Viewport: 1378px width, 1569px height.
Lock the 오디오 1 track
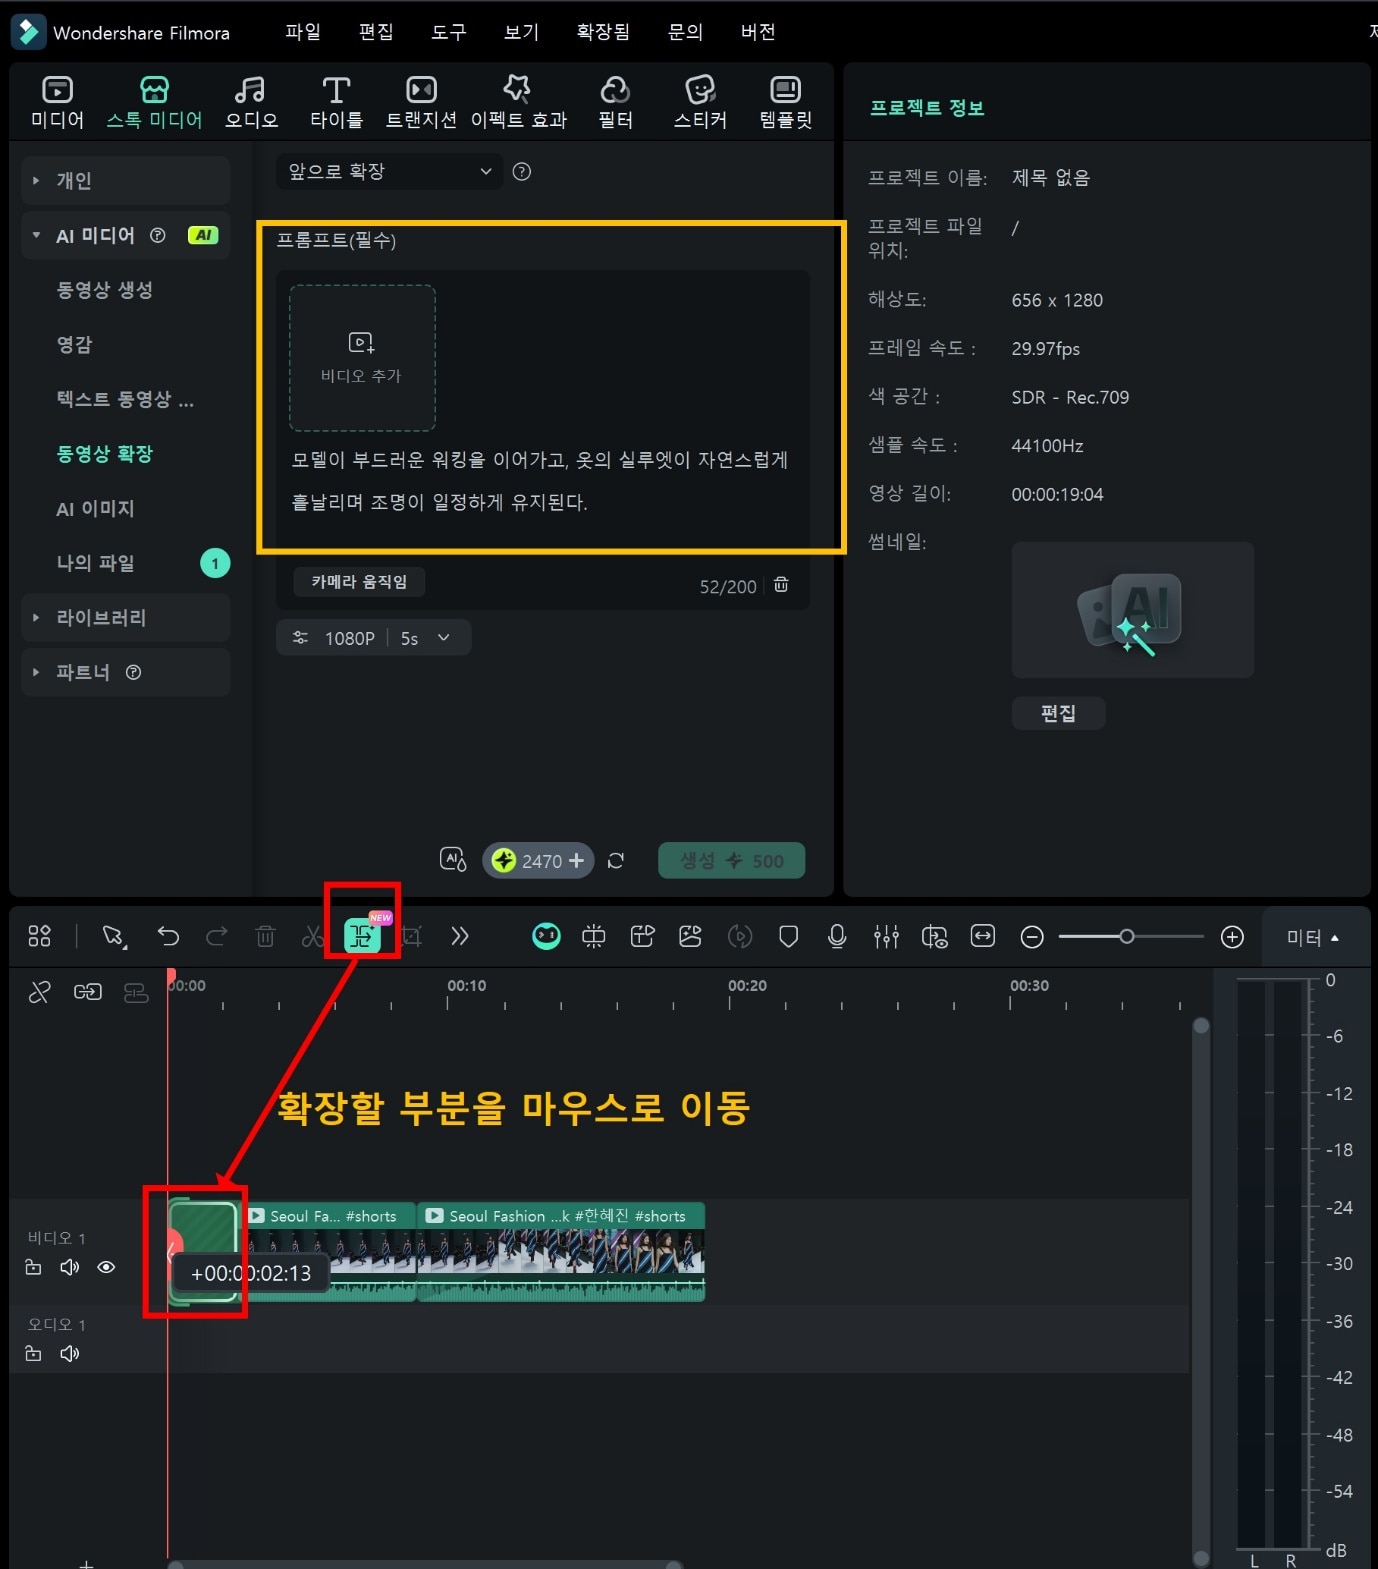pos(33,1353)
